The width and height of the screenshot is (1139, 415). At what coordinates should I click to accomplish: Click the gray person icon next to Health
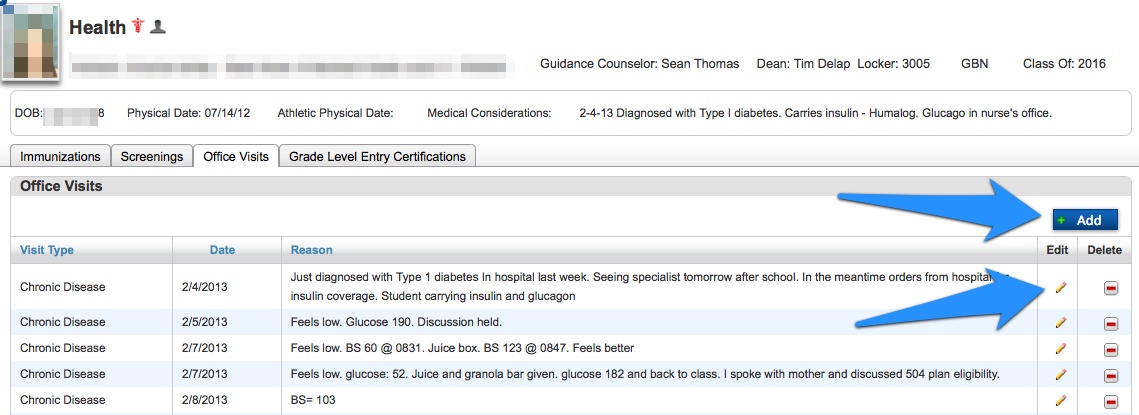157,28
